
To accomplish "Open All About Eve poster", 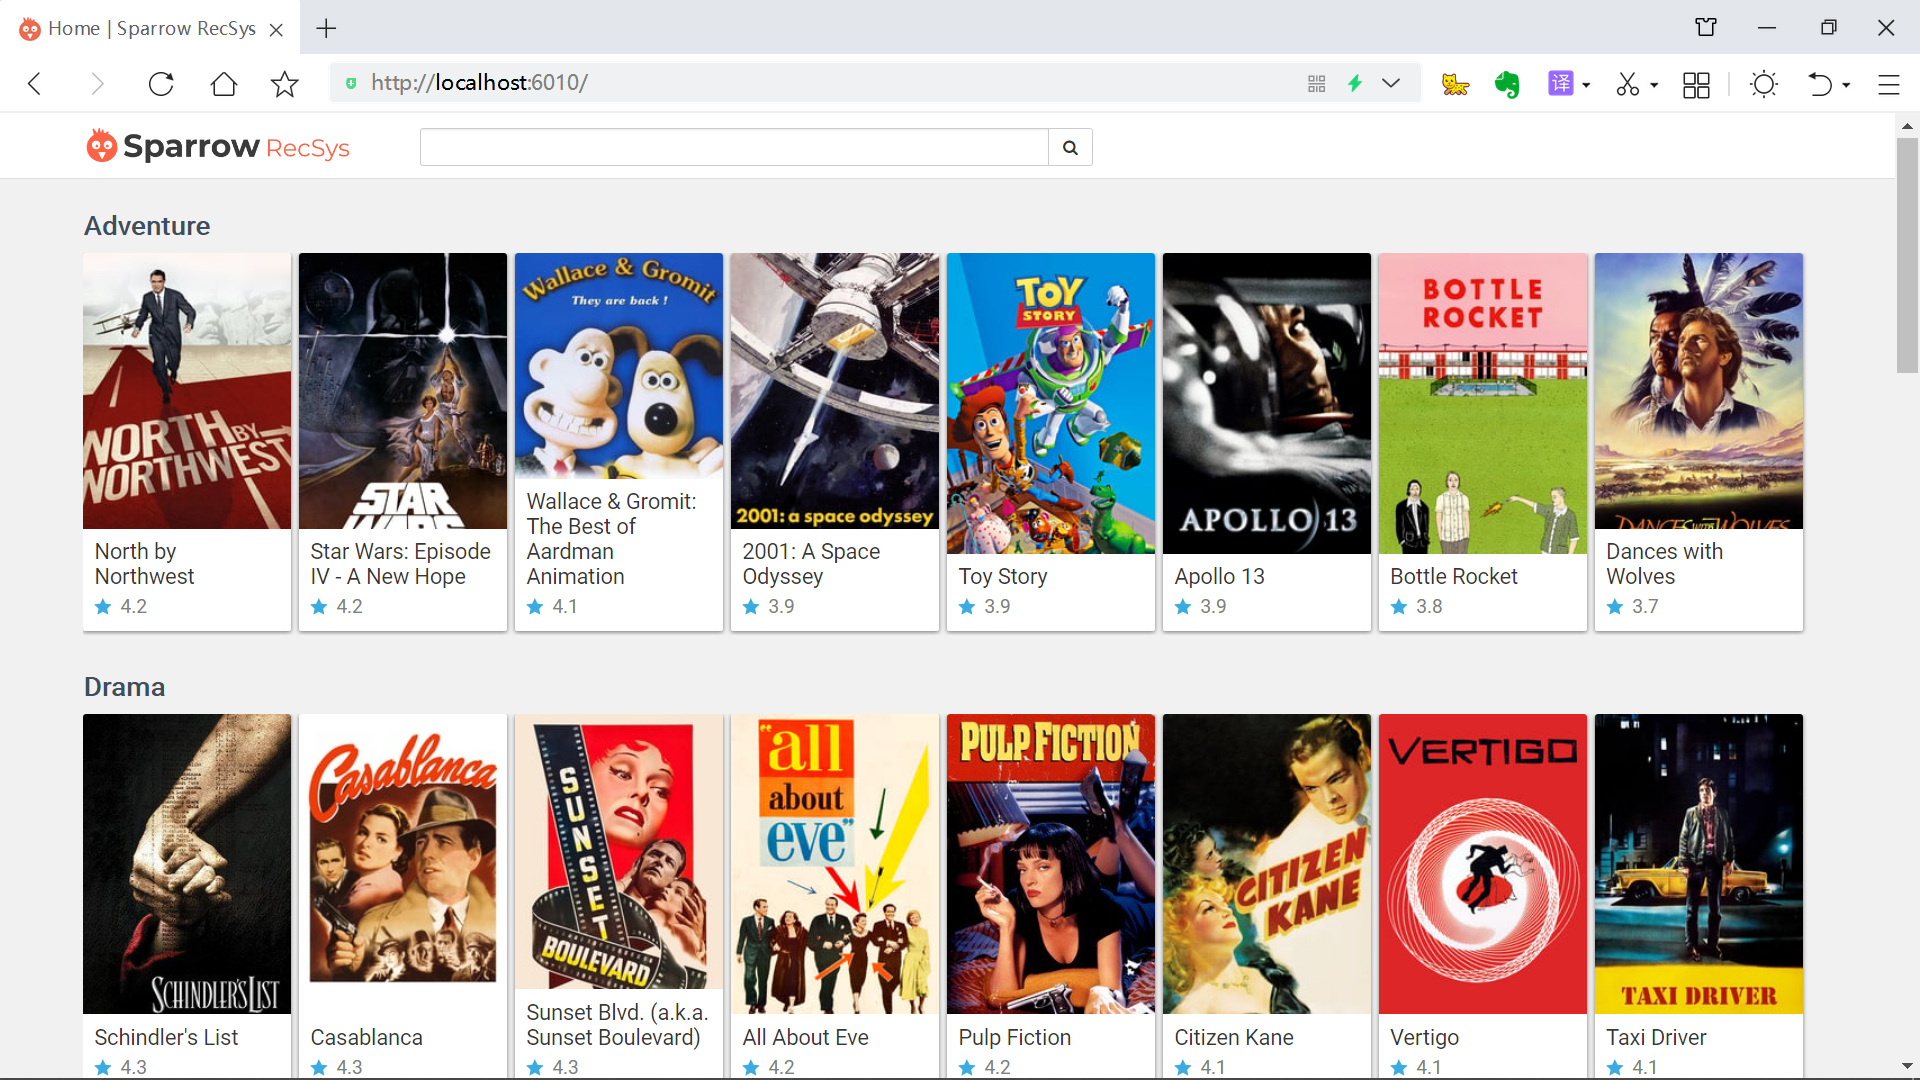I will coord(835,864).
